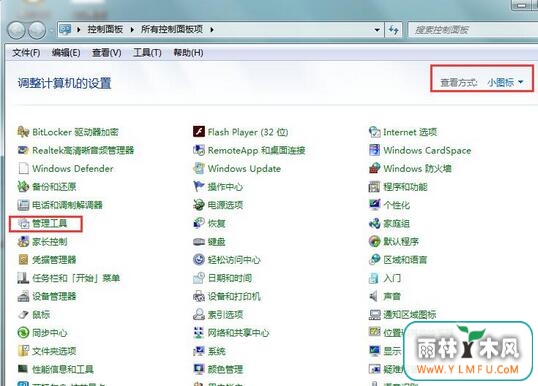Screen dimensions: 538x386
Task: Open the 个性化 icon
Action: [x=375, y=205]
